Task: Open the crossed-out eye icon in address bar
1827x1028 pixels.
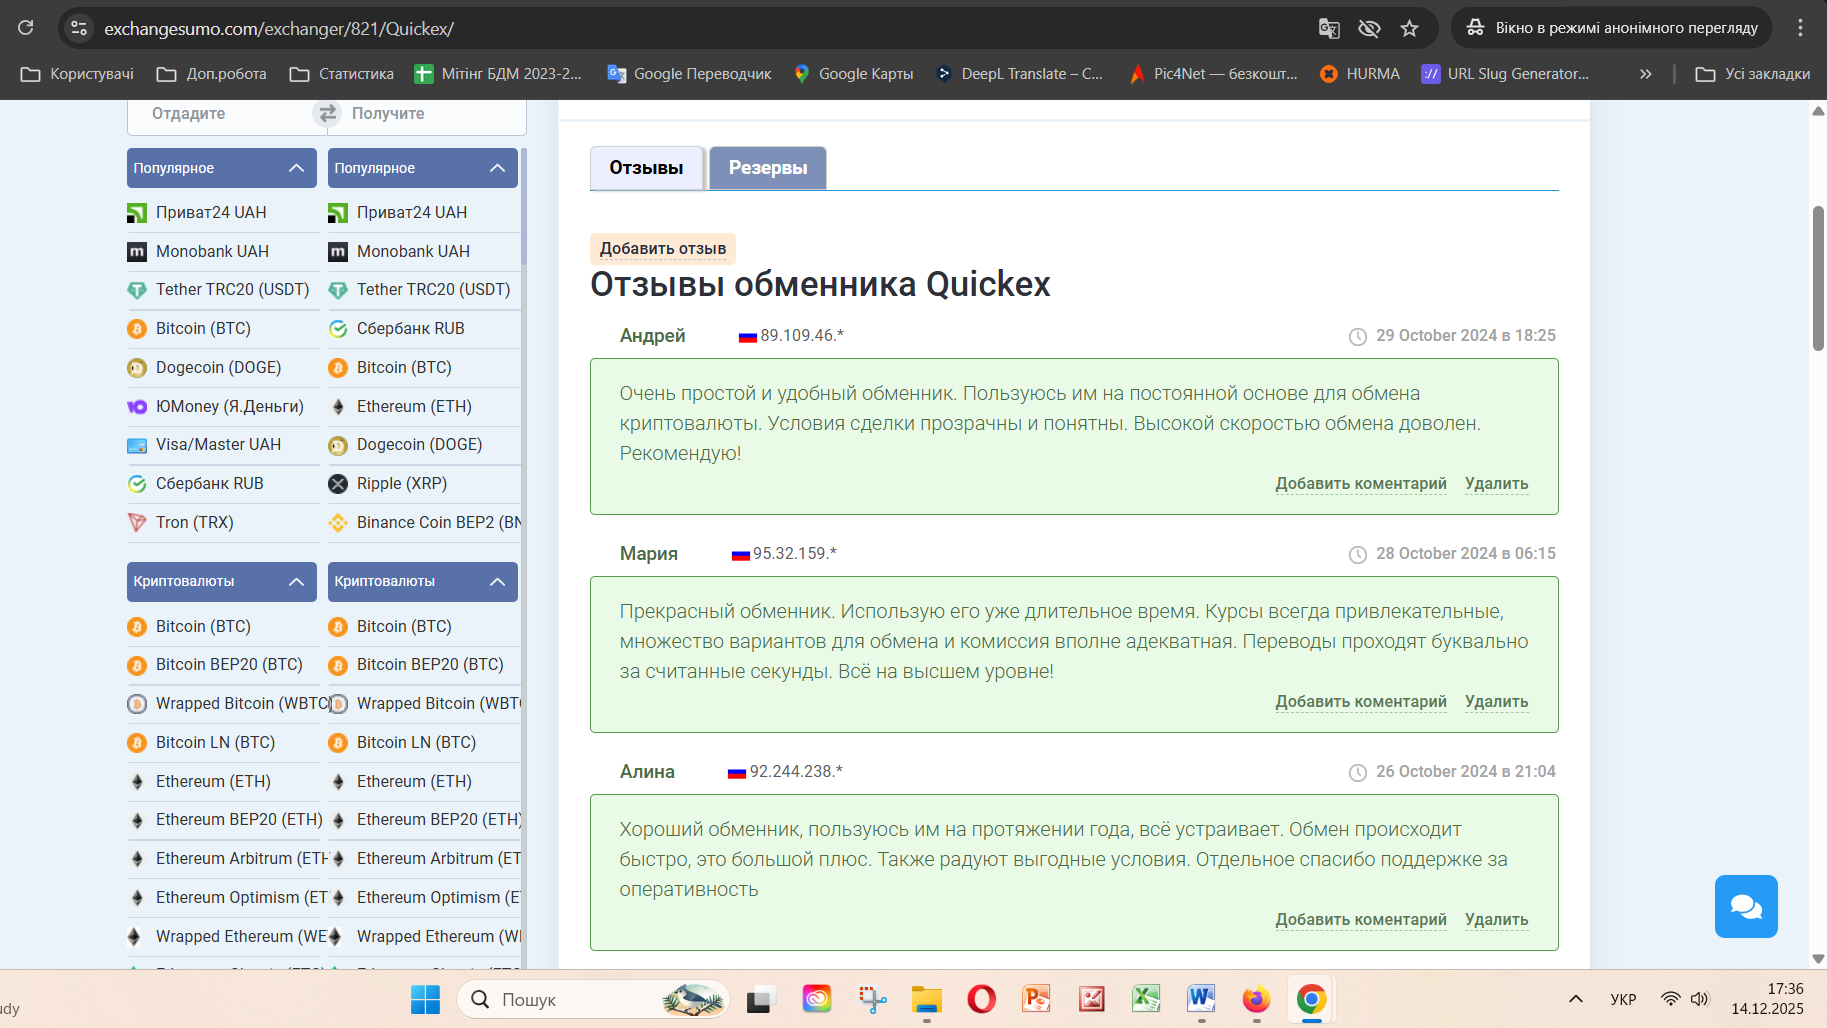Action: 1369,28
